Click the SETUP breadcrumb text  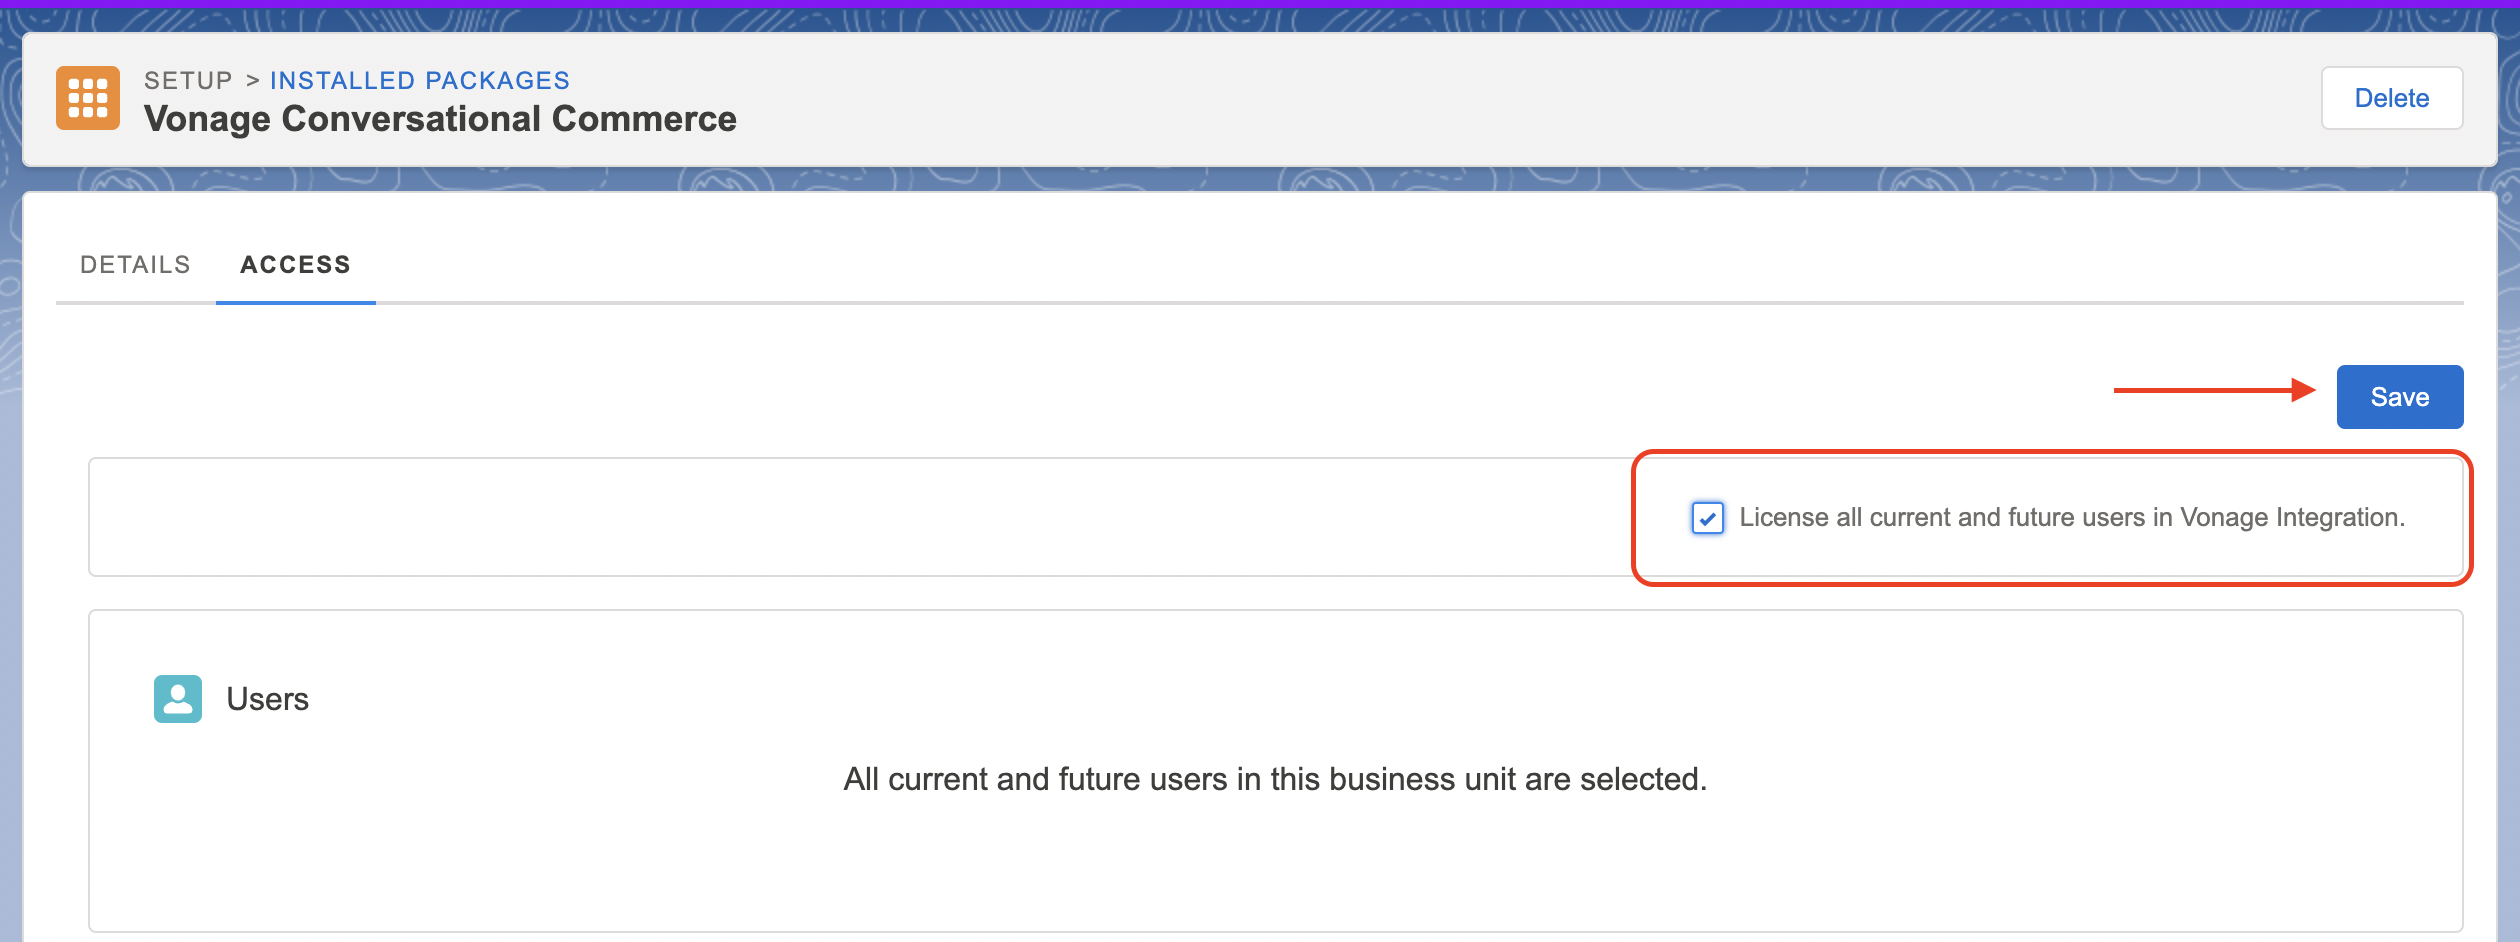tap(187, 80)
